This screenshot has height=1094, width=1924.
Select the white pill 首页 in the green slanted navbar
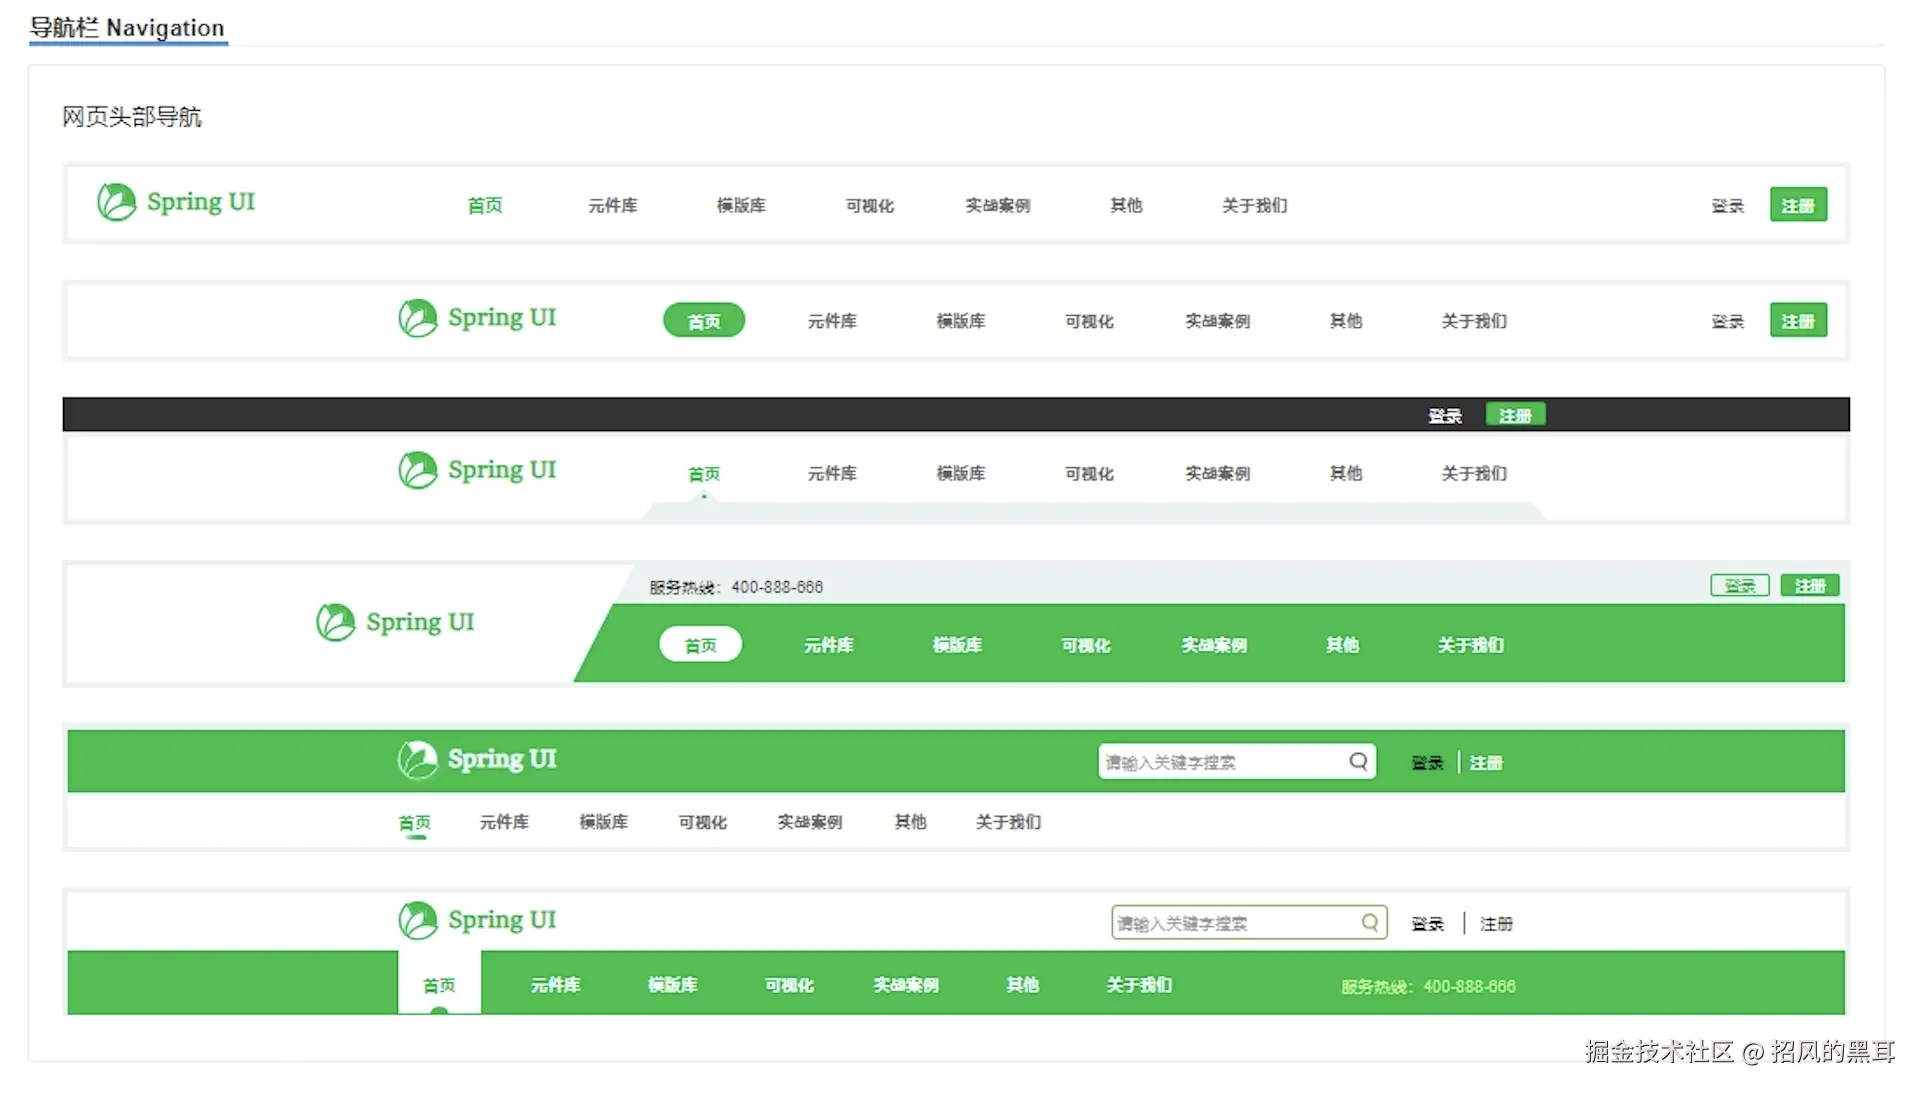pyautogui.click(x=700, y=645)
